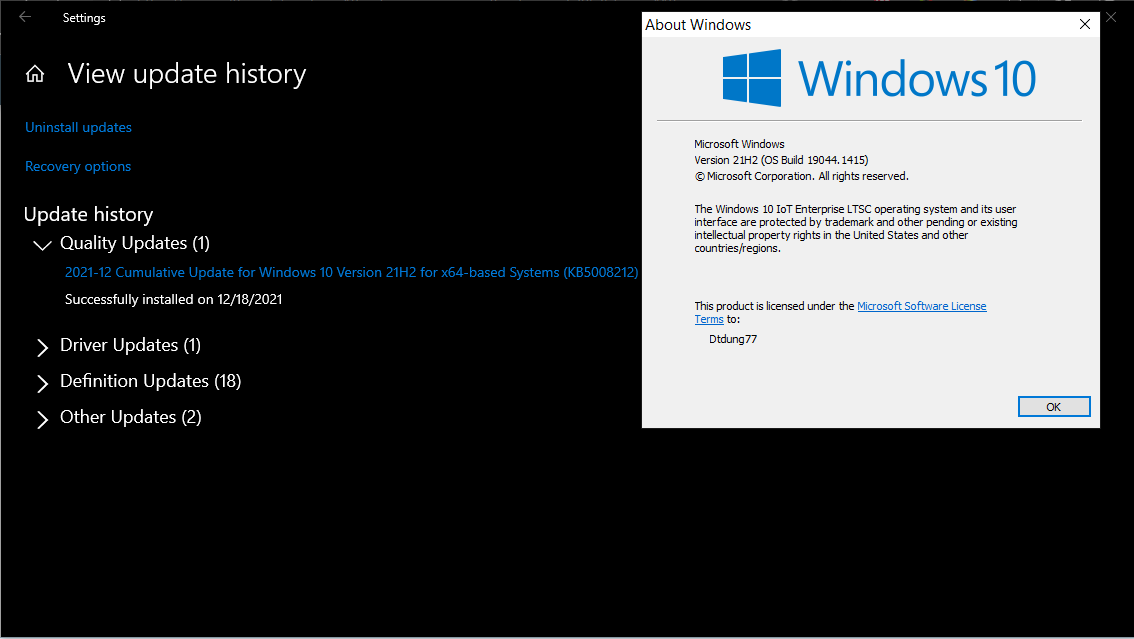This screenshot has width=1134, height=639.
Task: Click the Windows 10 IoT Enterprise LTSC paragraph
Action: tap(856, 228)
